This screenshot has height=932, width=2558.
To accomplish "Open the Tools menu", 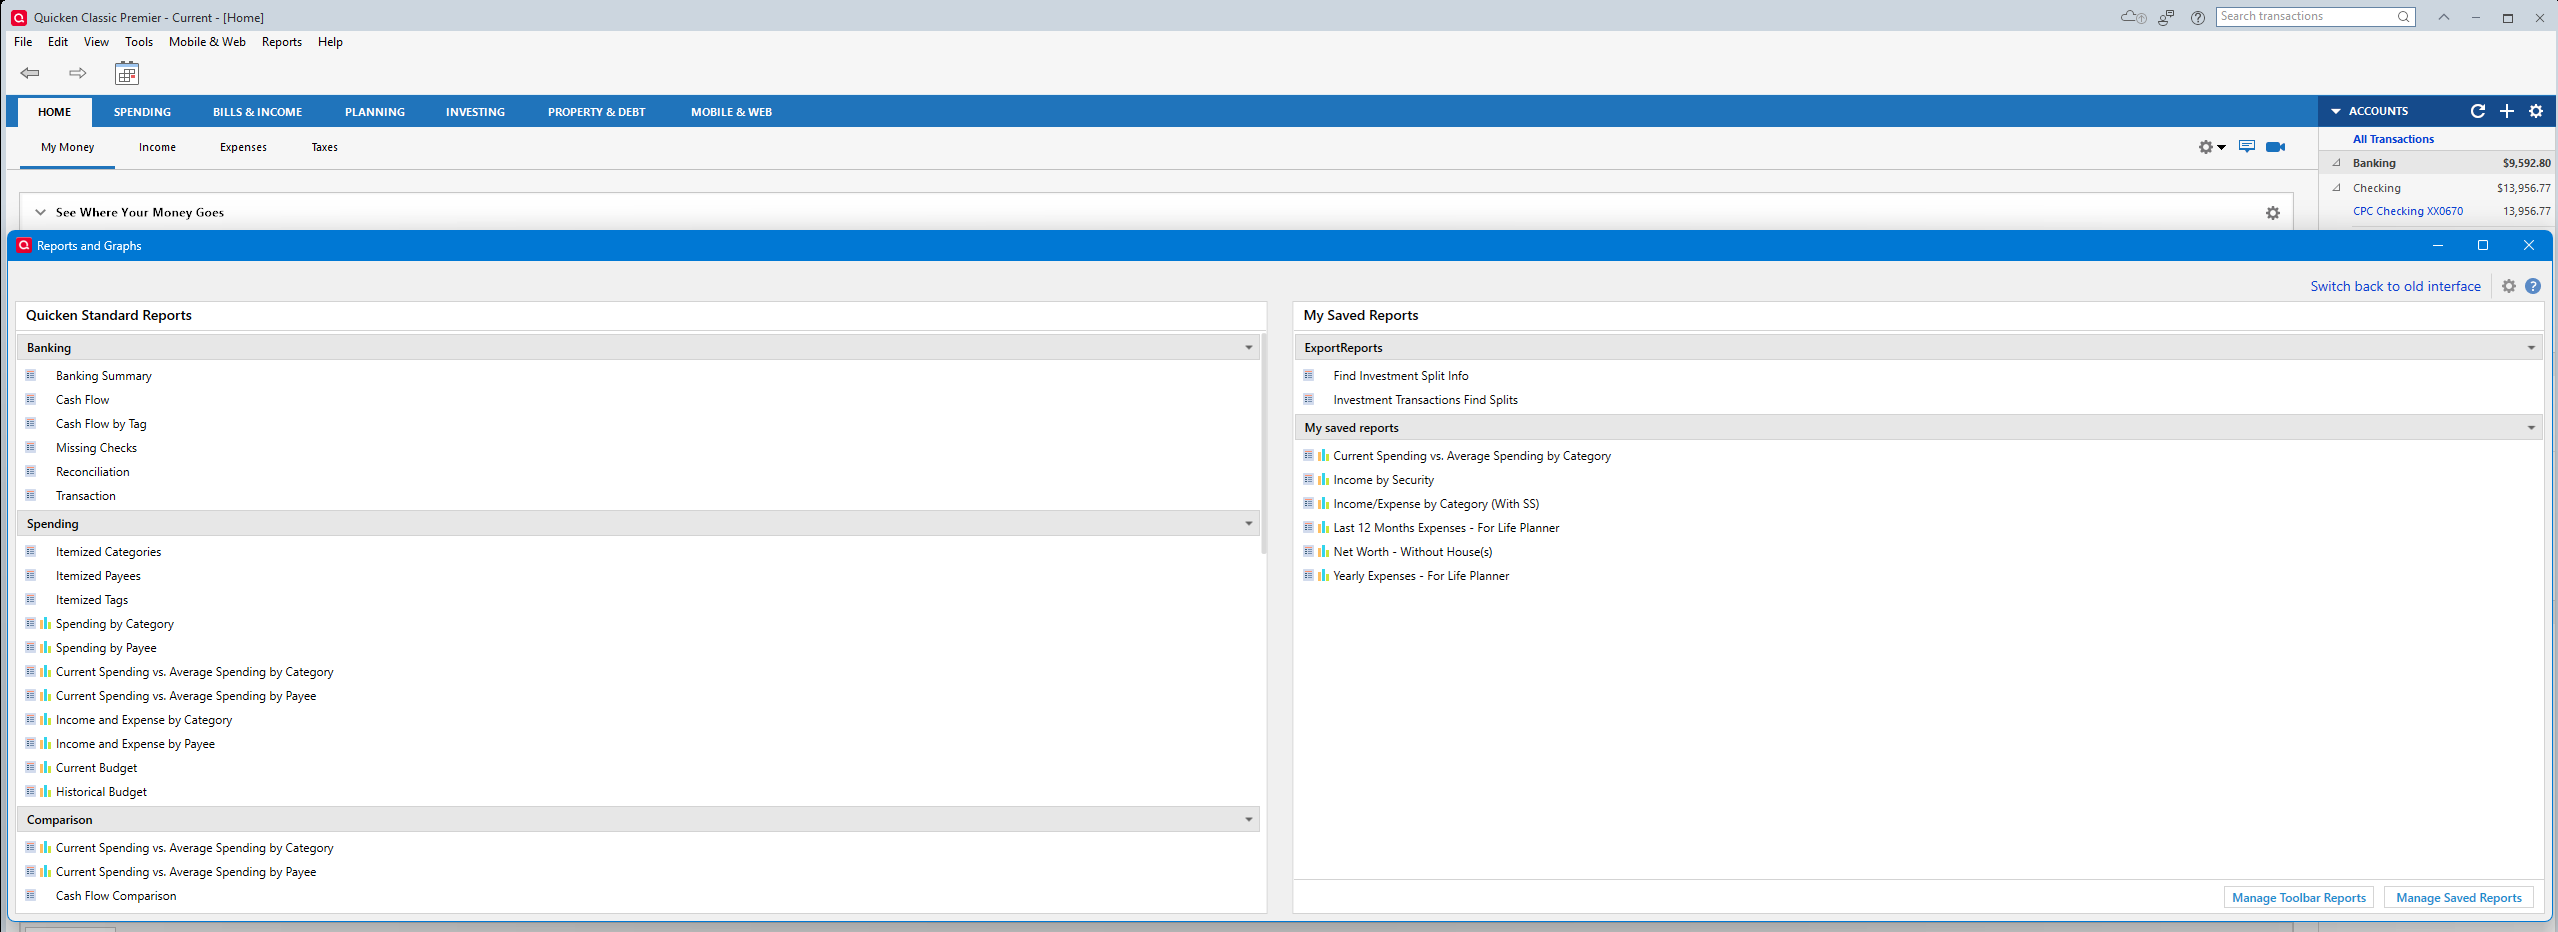I will [x=139, y=42].
